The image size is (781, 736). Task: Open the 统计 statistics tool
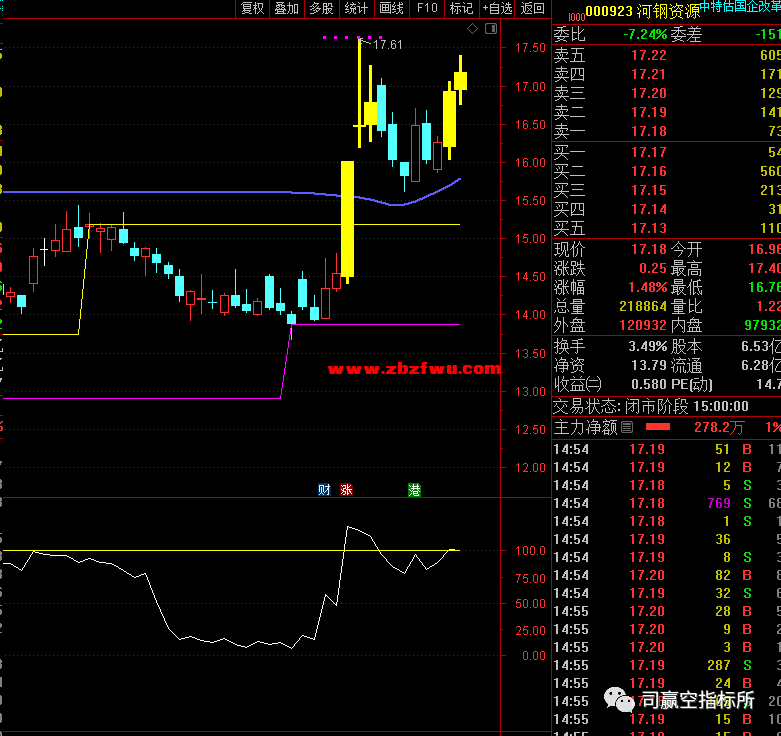tap(356, 8)
